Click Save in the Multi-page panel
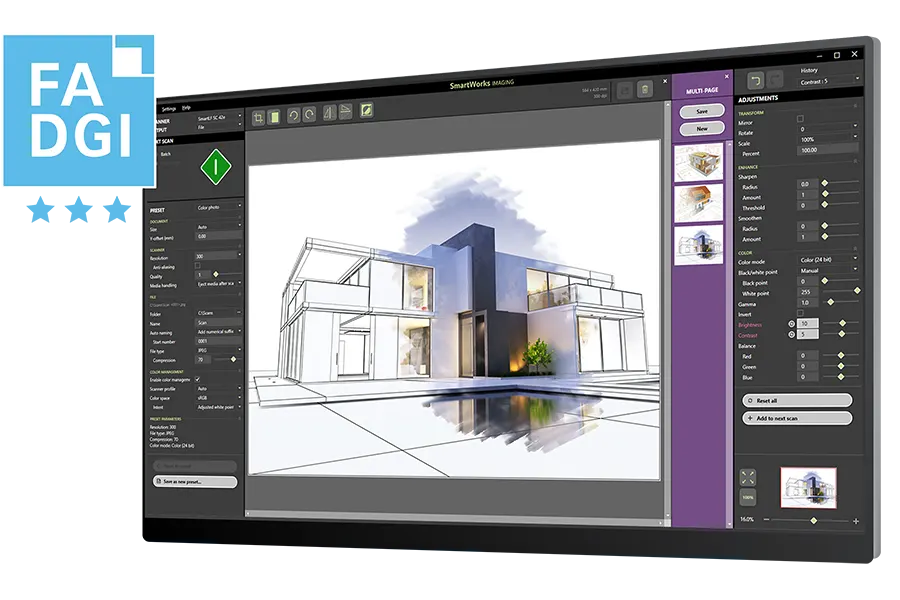900x600 pixels. pyautogui.click(x=701, y=111)
